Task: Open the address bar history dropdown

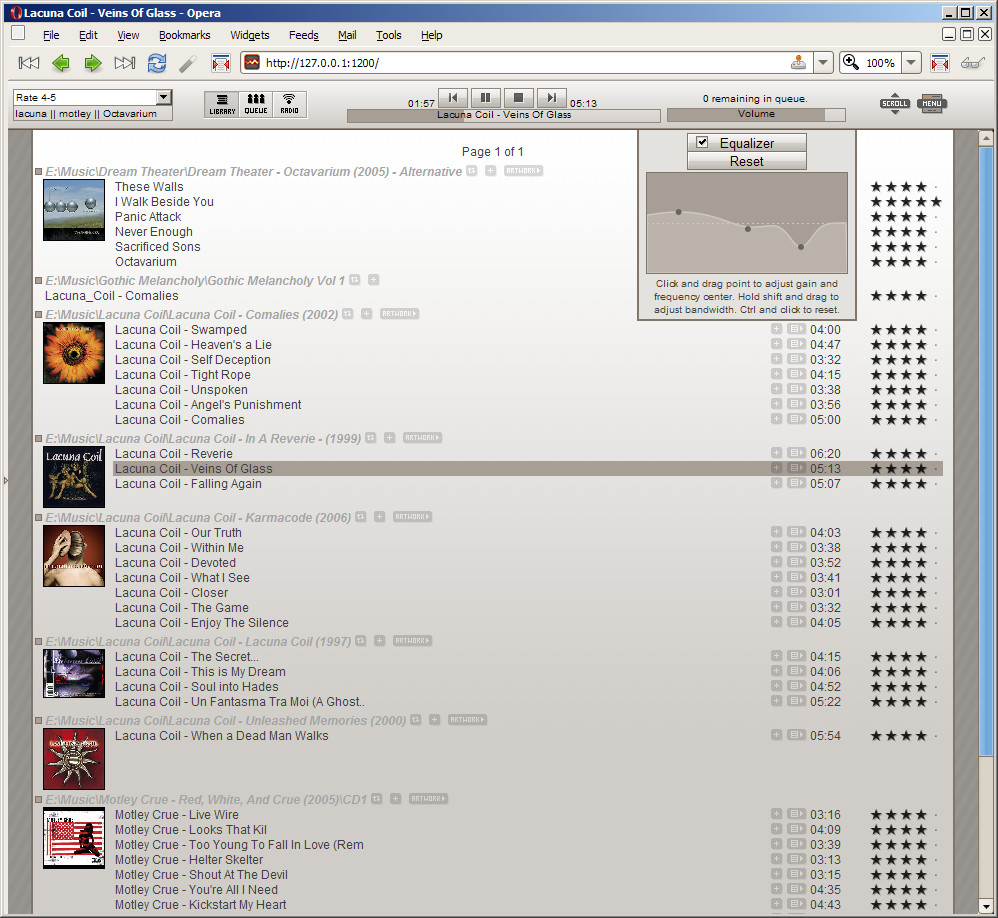Action: tap(823, 62)
